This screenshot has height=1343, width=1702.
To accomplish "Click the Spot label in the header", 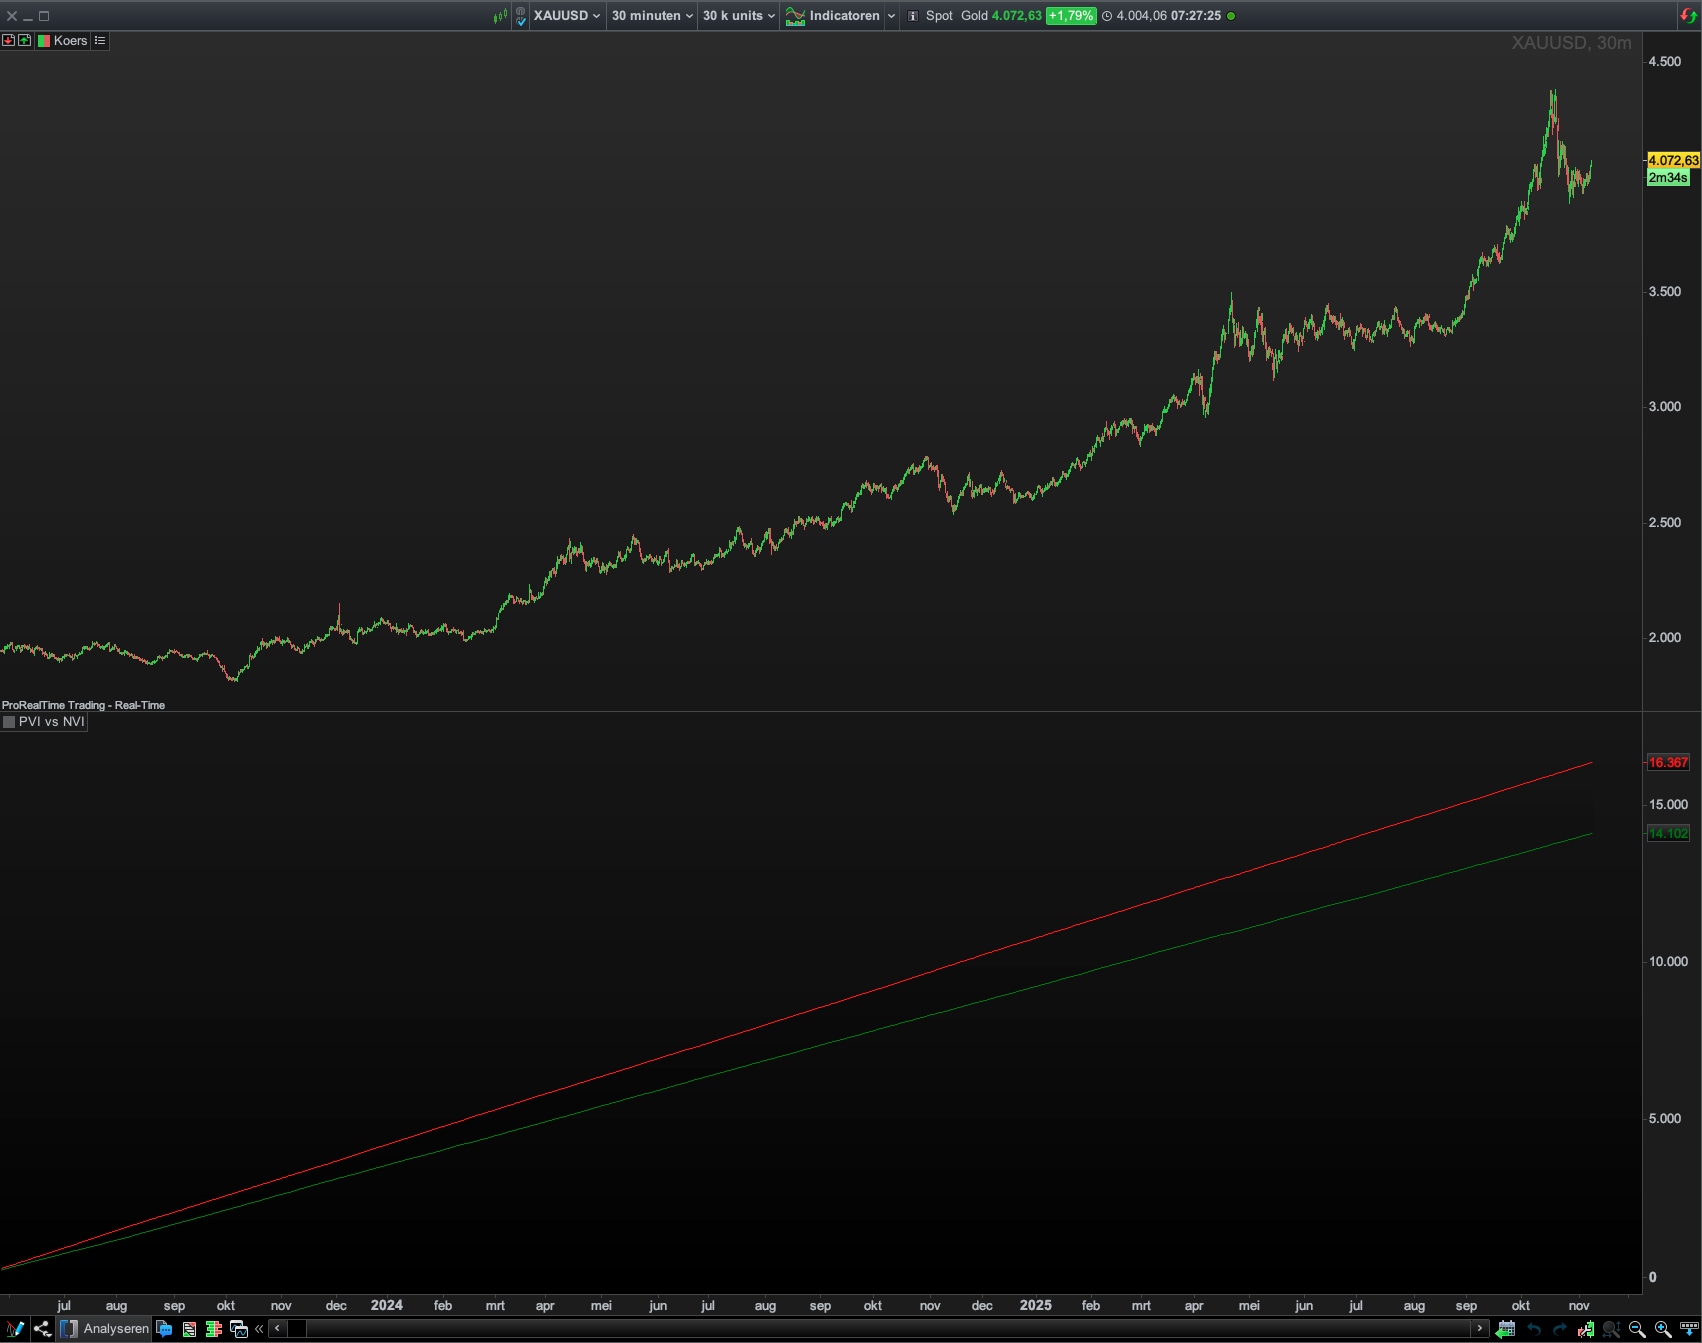I will pos(939,16).
